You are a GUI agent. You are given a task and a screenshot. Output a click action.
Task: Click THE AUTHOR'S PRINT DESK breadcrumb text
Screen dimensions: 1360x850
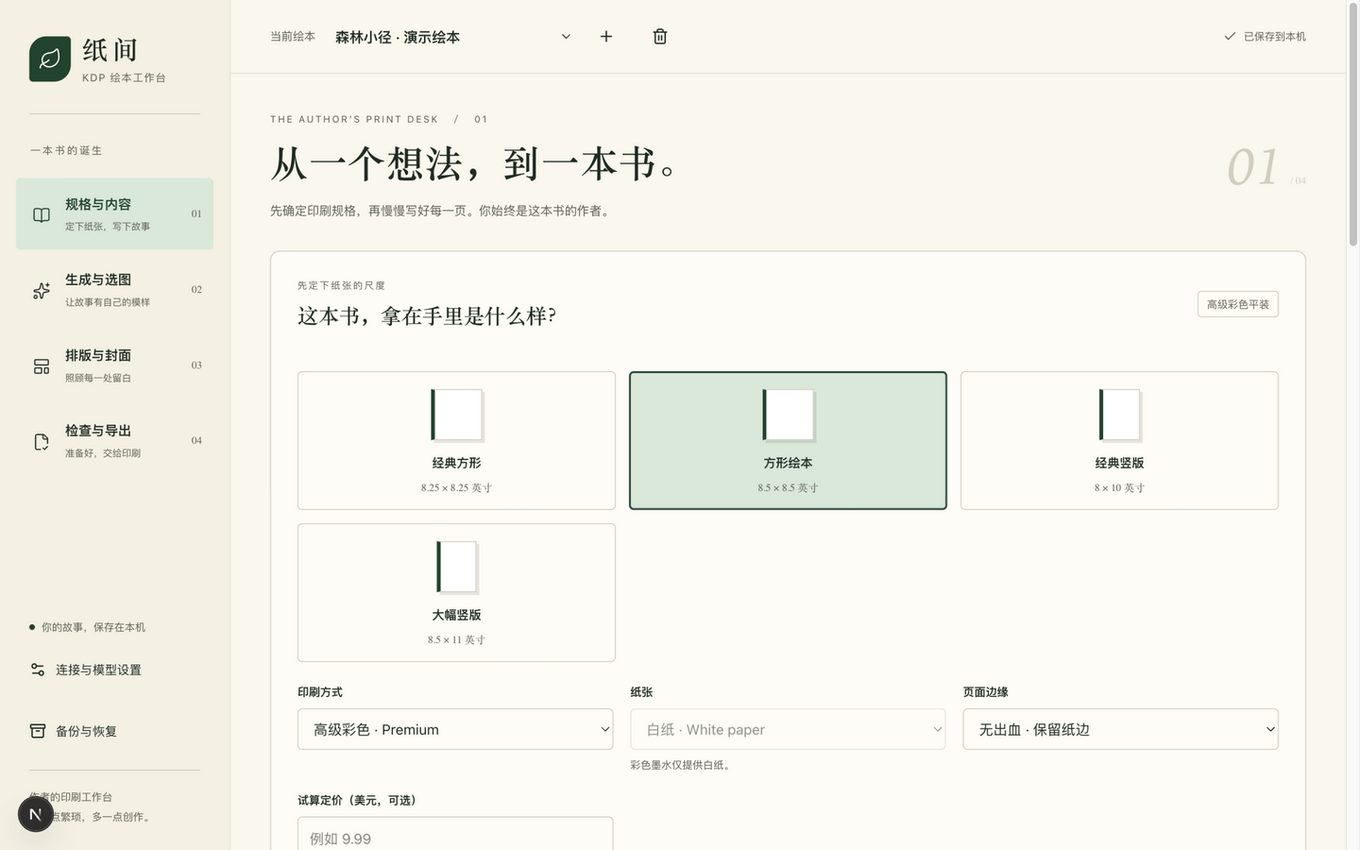(354, 119)
